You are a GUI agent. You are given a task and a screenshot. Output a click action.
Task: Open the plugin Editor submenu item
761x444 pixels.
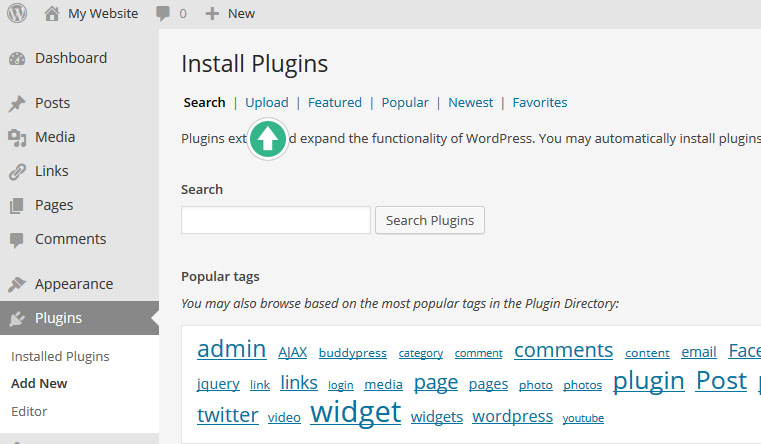(29, 411)
